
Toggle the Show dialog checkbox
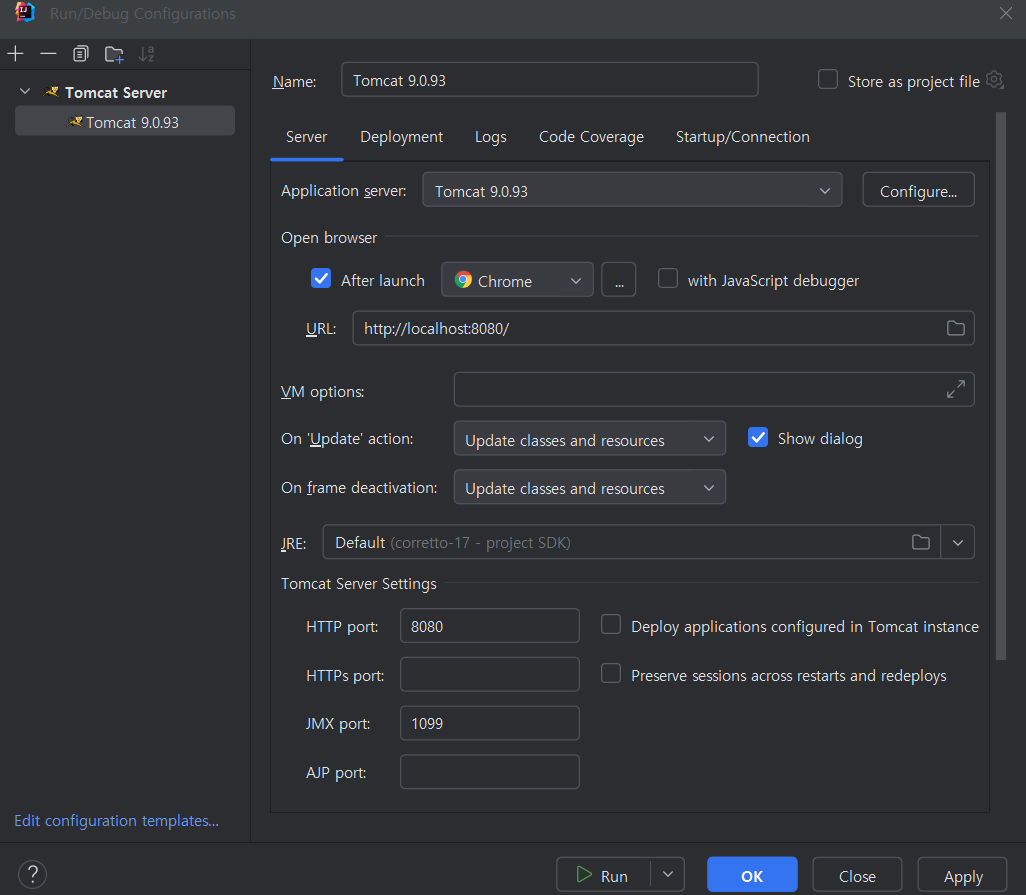click(758, 438)
